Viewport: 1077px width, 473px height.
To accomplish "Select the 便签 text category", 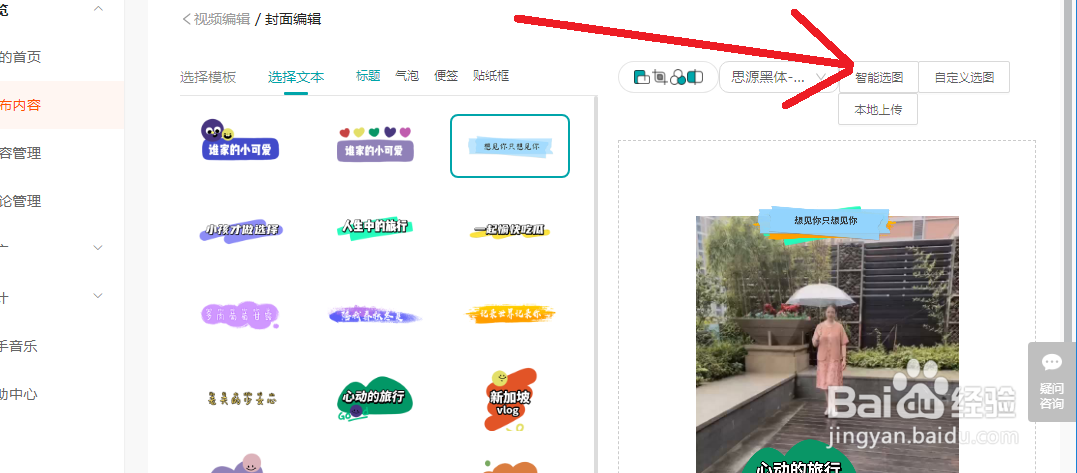I will click(x=446, y=76).
